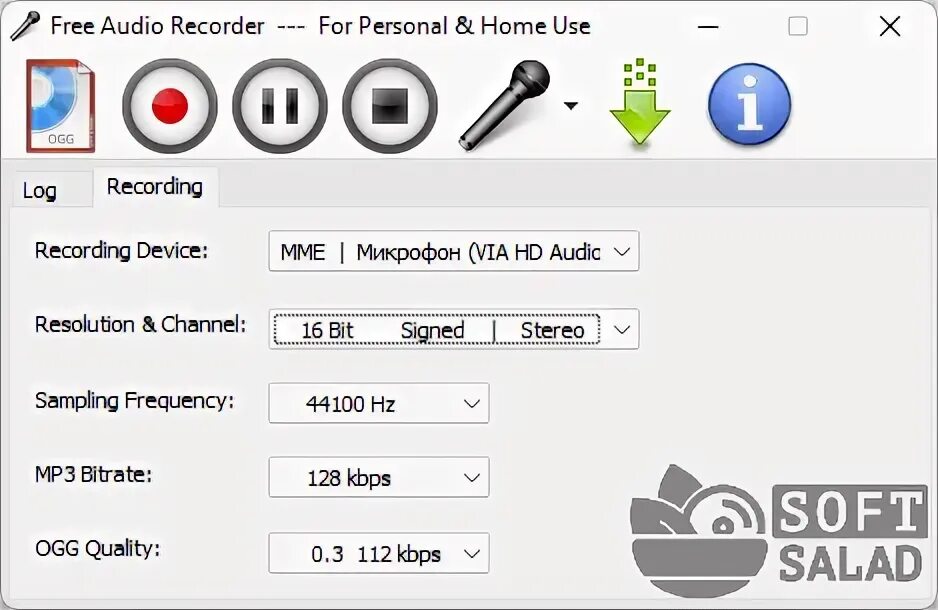Open the Recording Device dropdown
Image resolution: width=938 pixels, height=610 pixels.
click(453, 251)
